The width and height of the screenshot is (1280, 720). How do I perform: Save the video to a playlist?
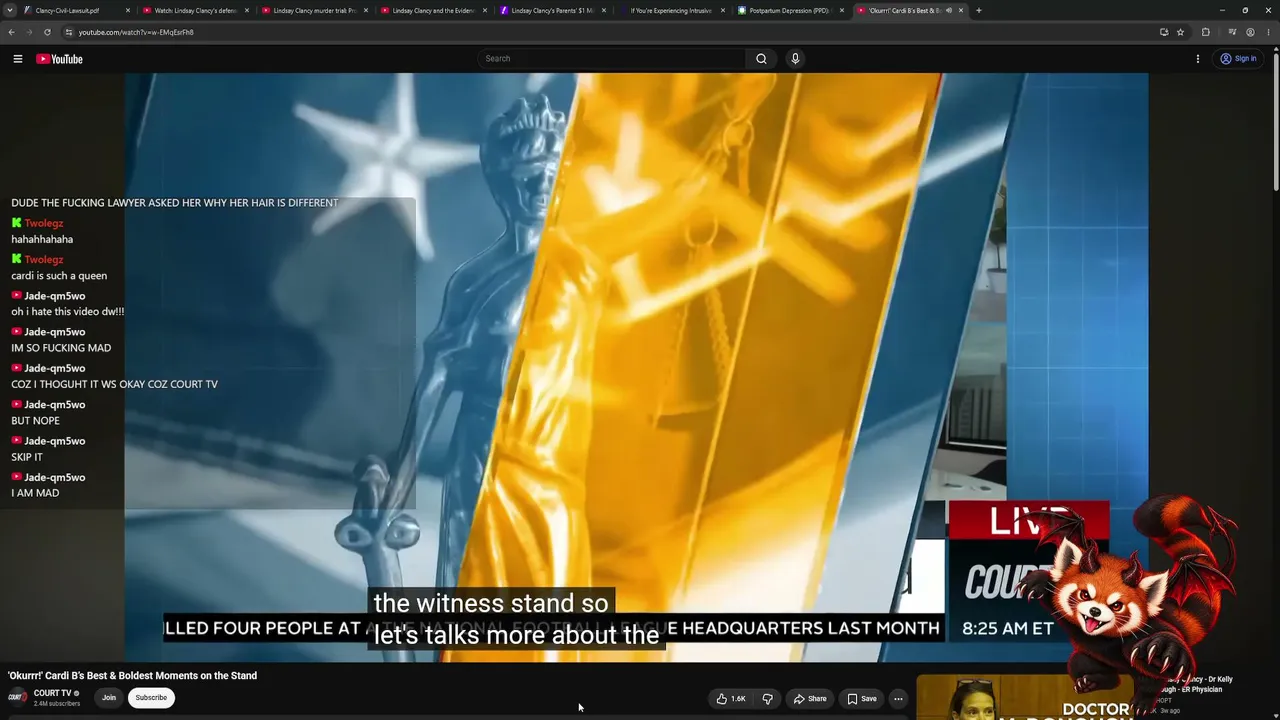point(861,699)
